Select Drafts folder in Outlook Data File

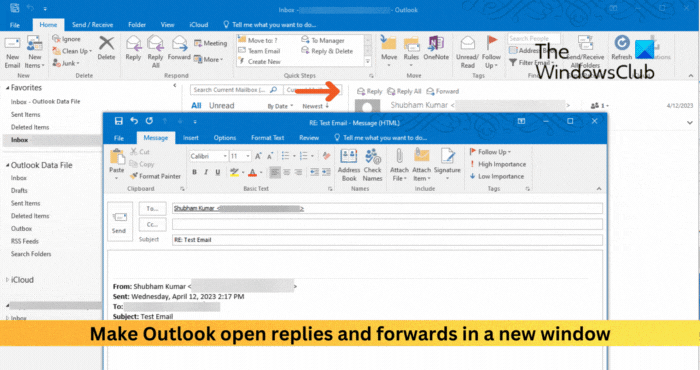pos(19,191)
